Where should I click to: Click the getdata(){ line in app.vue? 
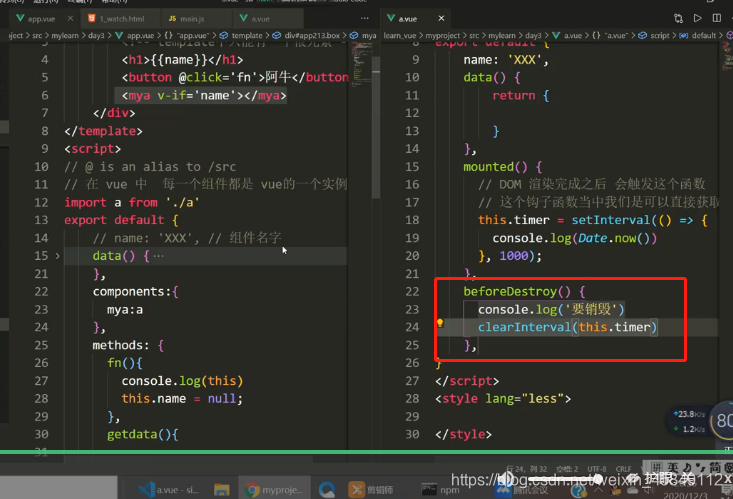pos(143,434)
